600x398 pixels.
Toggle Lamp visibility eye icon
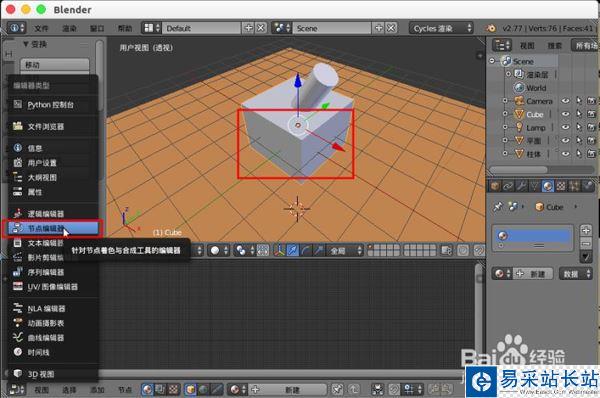565,127
